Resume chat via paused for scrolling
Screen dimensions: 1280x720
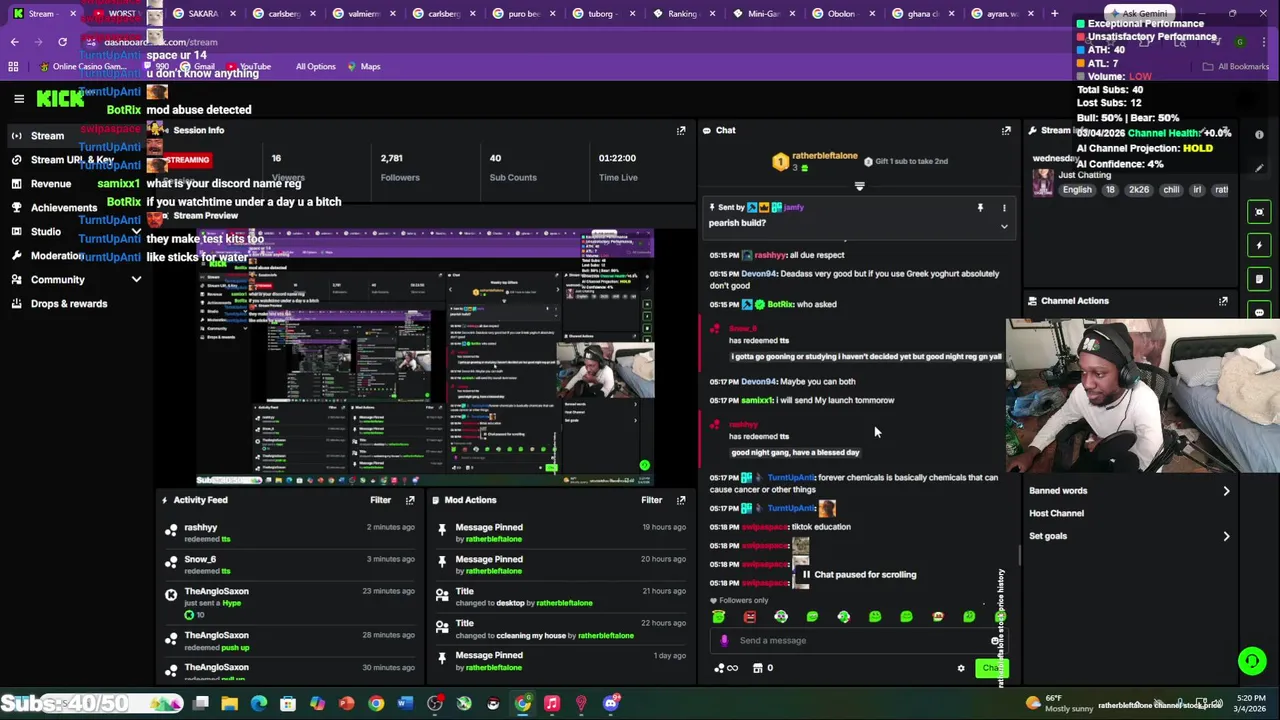coord(859,575)
